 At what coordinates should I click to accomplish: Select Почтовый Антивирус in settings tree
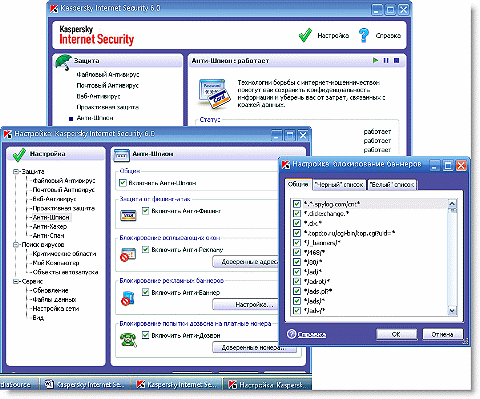click(x=63, y=190)
